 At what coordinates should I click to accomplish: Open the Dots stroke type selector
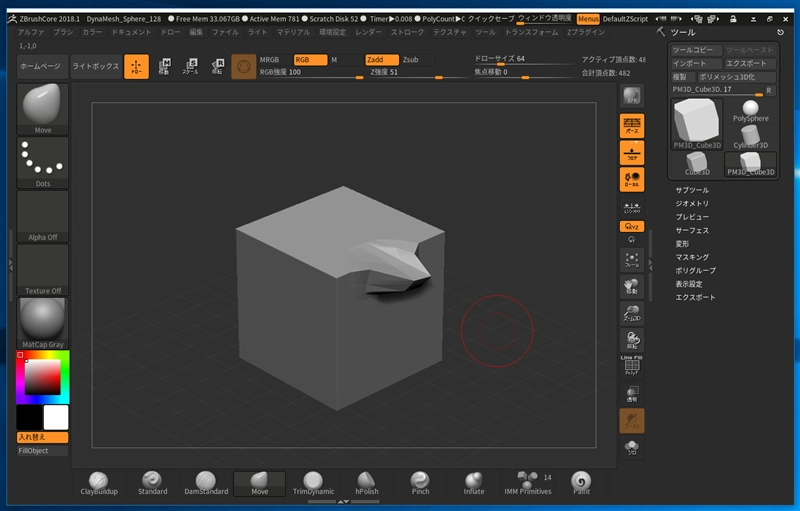click(x=43, y=163)
